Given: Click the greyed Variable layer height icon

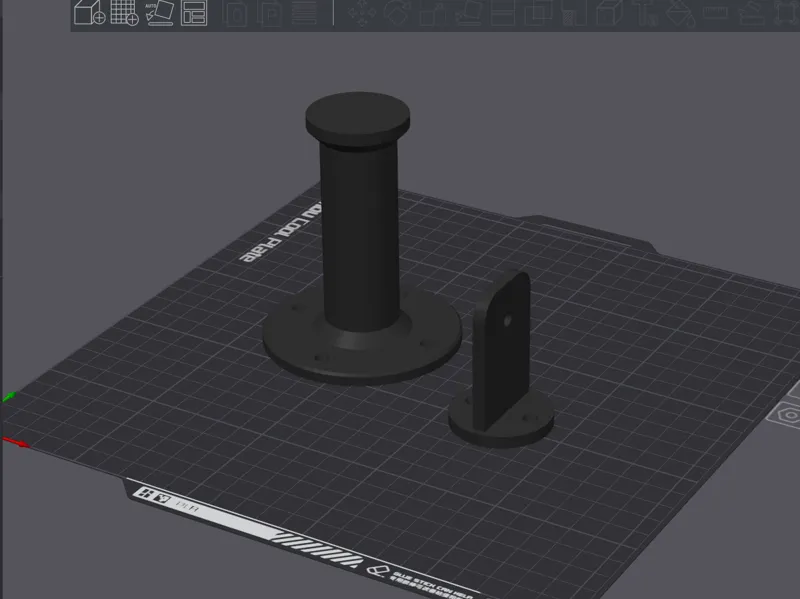Looking at the screenshot, I should tap(304, 12).
